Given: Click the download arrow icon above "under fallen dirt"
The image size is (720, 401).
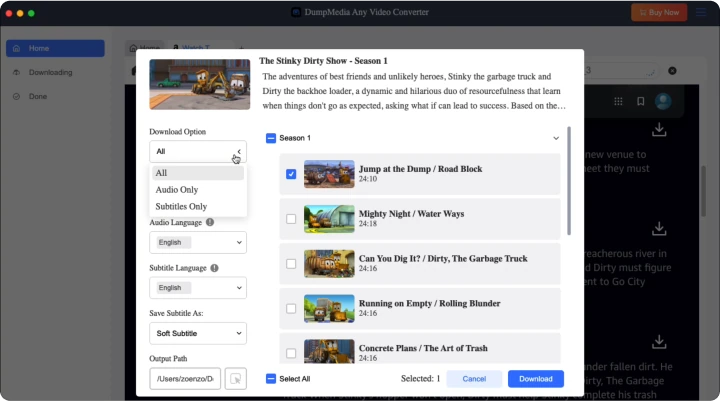Looking at the screenshot, I should point(659,342).
